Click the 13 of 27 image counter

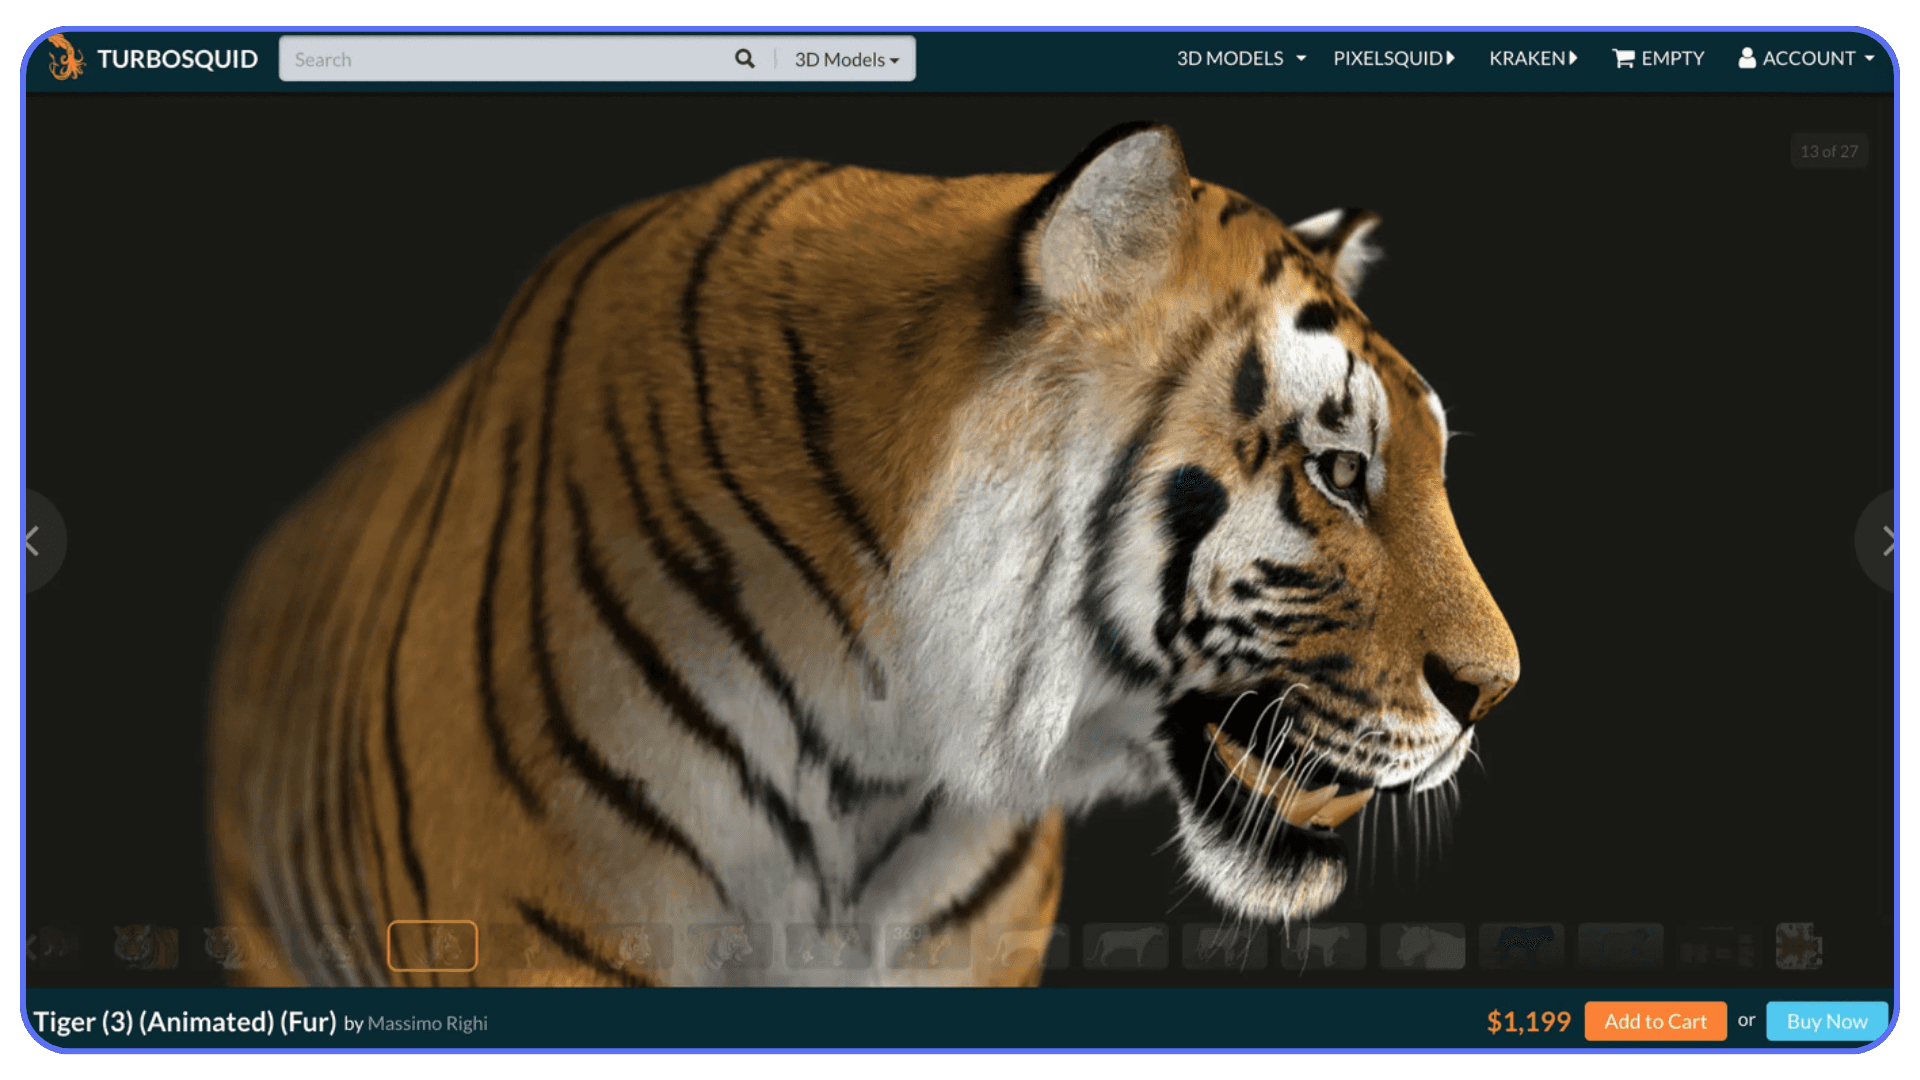[x=1829, y=151]
